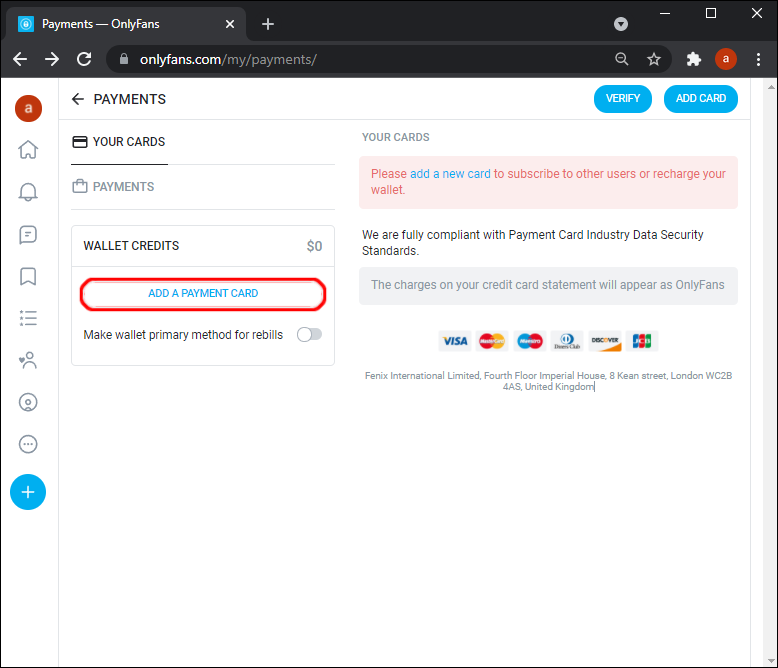Viewport: 778px width, 668px height.
Task: Click the 'Wallet Credits' label
Action: coord(131,246)
